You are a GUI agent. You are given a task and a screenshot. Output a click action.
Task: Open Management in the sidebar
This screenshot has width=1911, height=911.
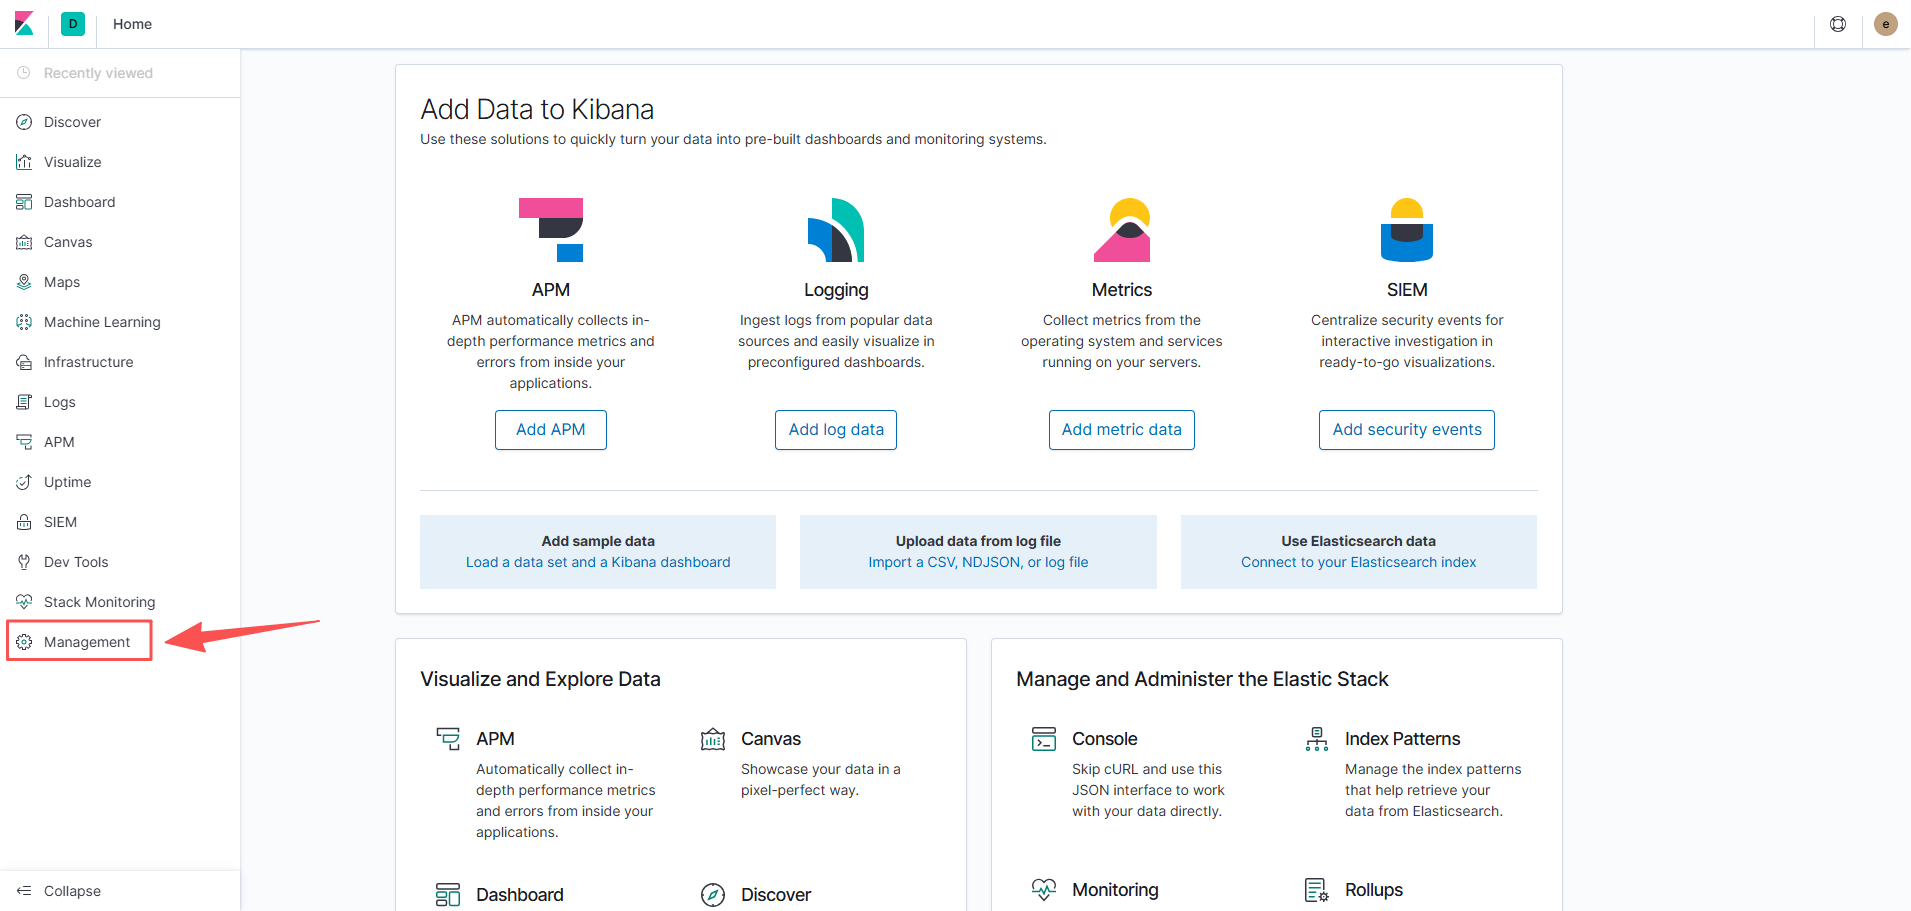86,642
